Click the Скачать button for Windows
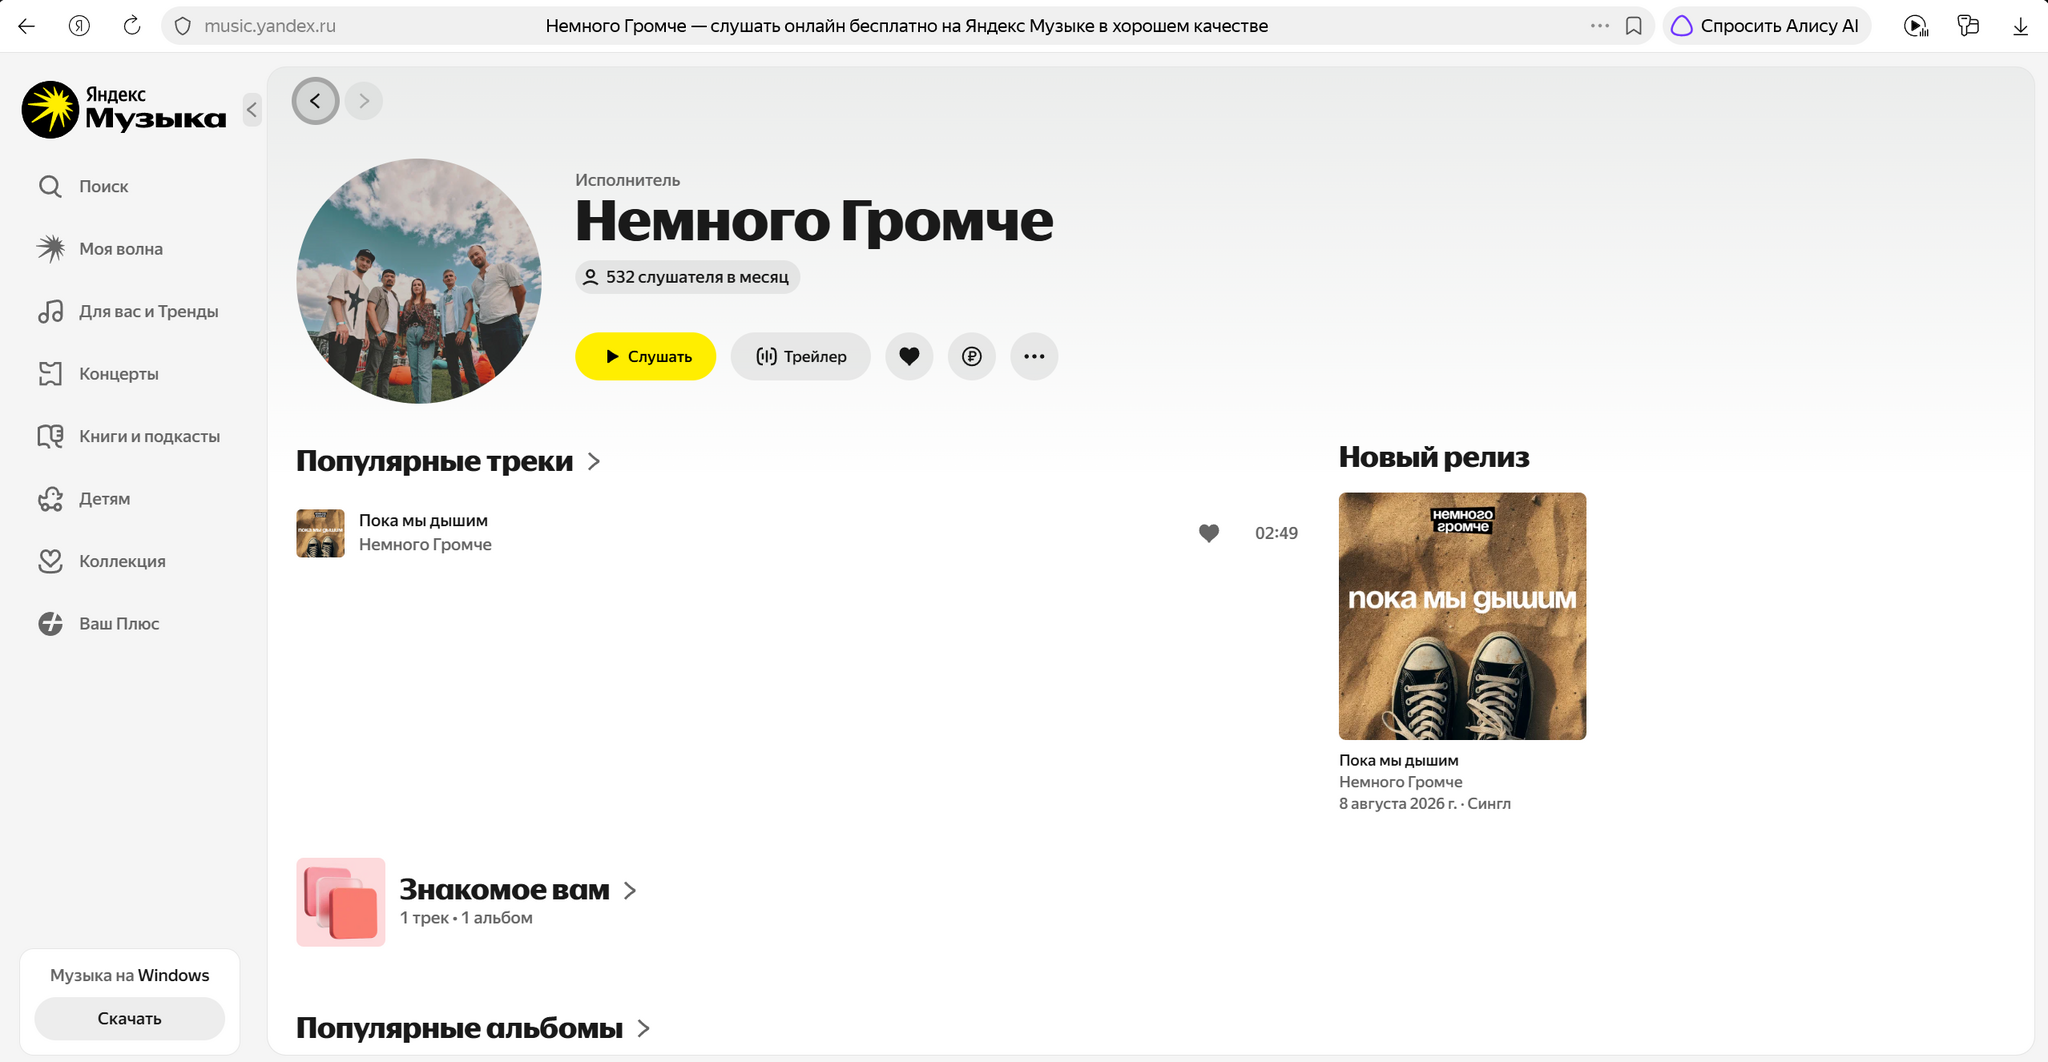Viewport: 2048px width, 1062px height. click(x=129, y=1019)
